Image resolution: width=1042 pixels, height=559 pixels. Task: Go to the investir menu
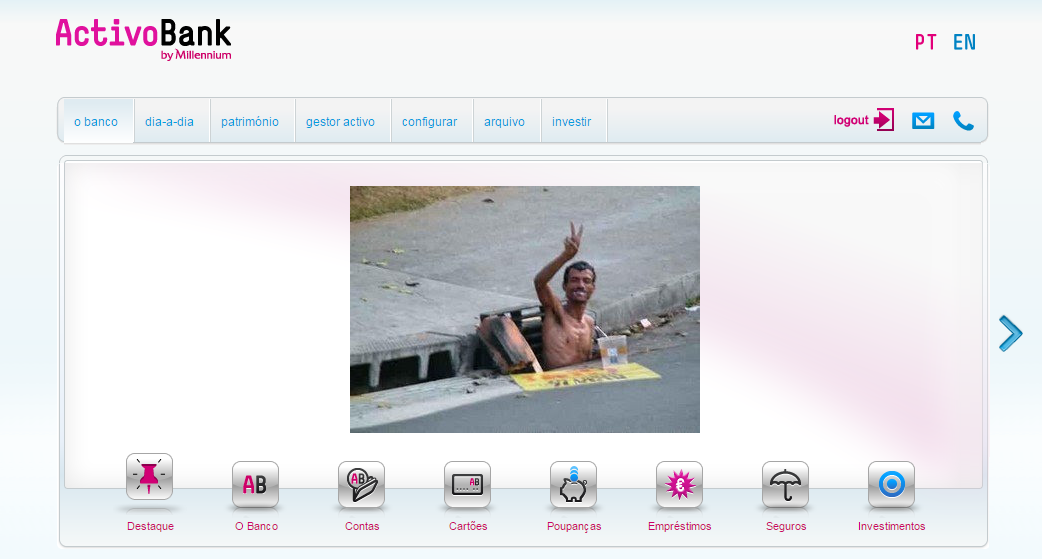click(x=572, y=121)
